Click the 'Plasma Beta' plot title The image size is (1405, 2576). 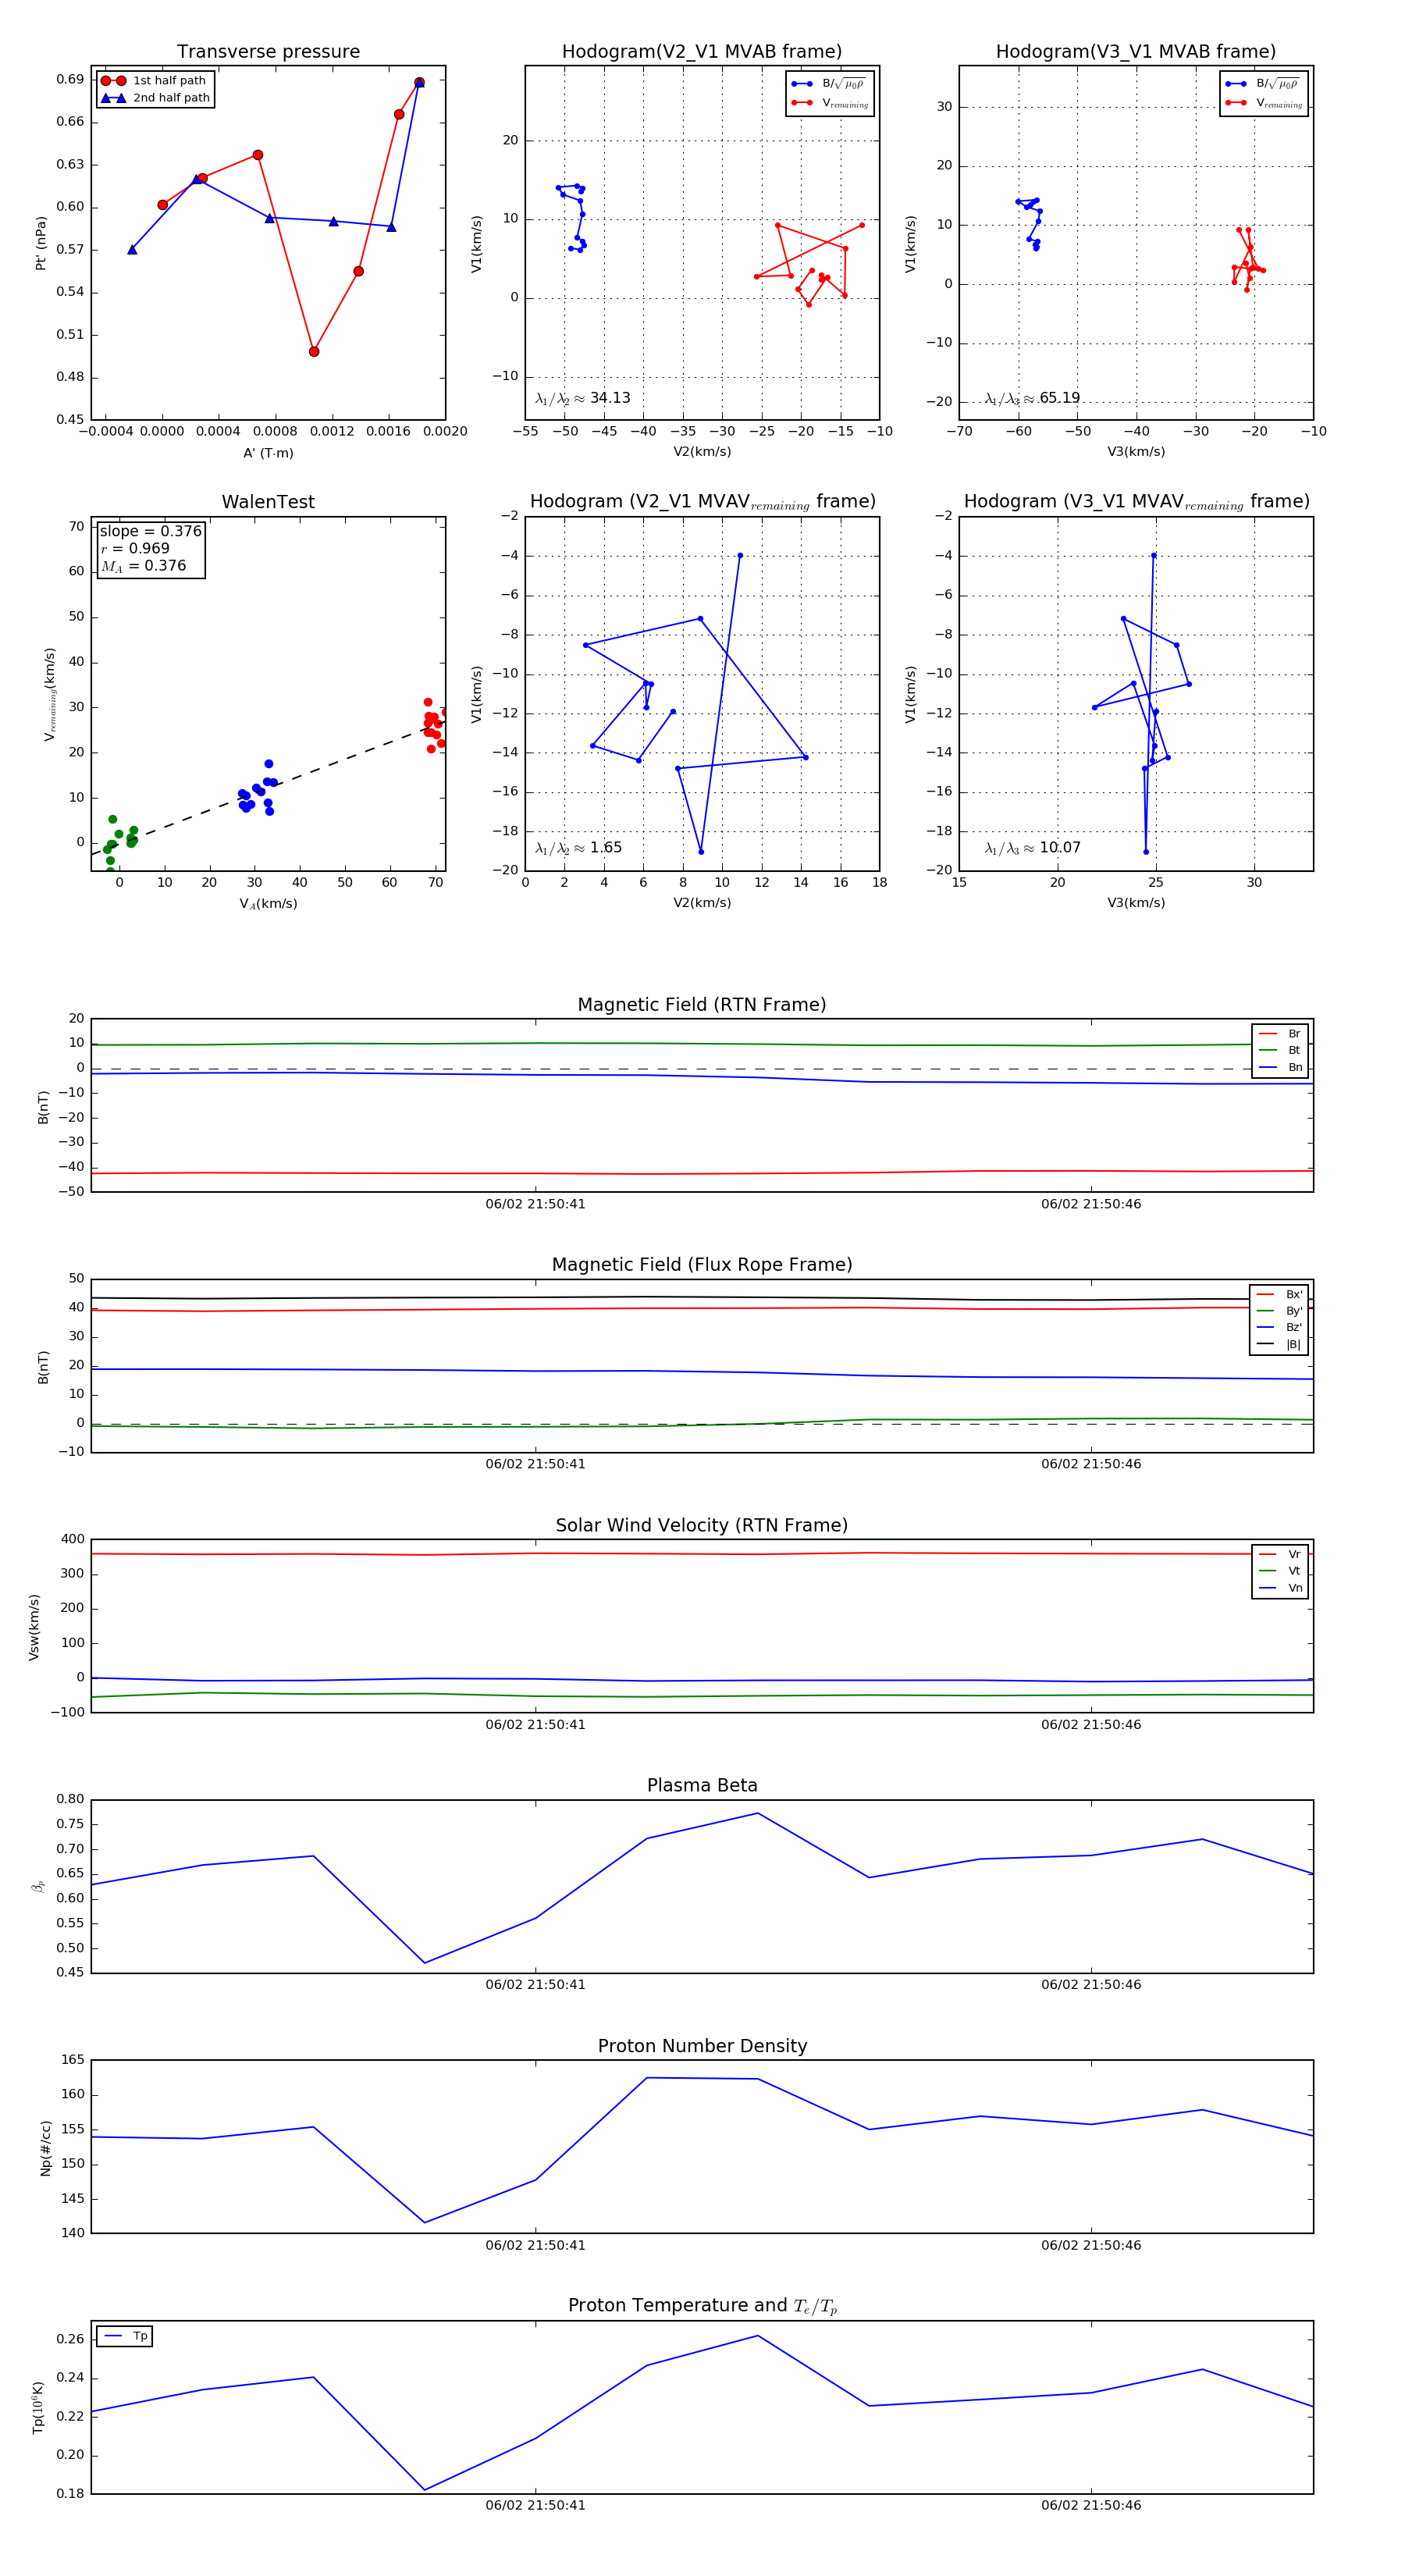point(702,1786)
